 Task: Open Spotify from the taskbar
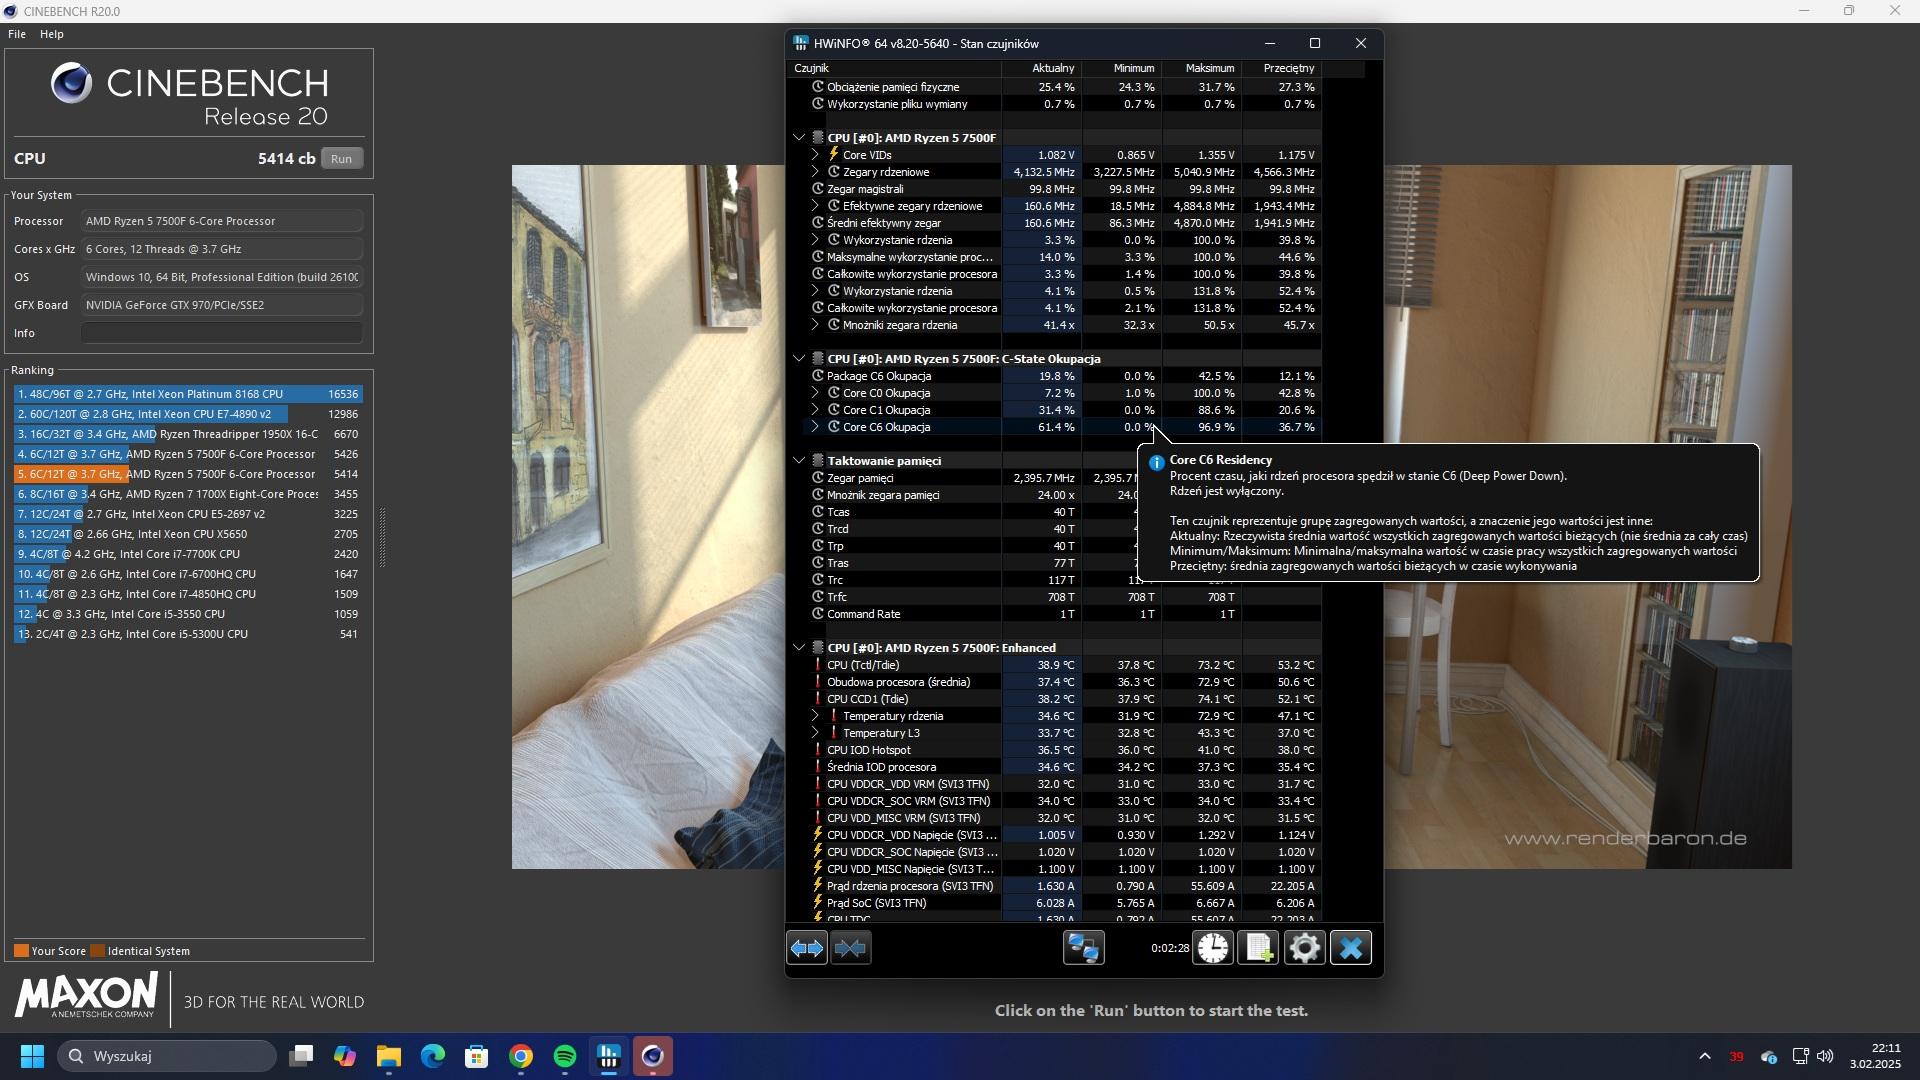(565, 1057)
